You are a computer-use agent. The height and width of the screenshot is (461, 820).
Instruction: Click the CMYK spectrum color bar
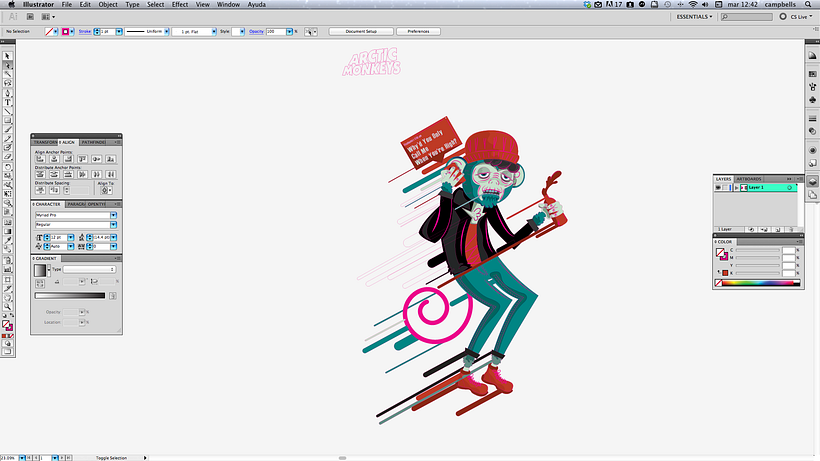(x=761, y=283)
